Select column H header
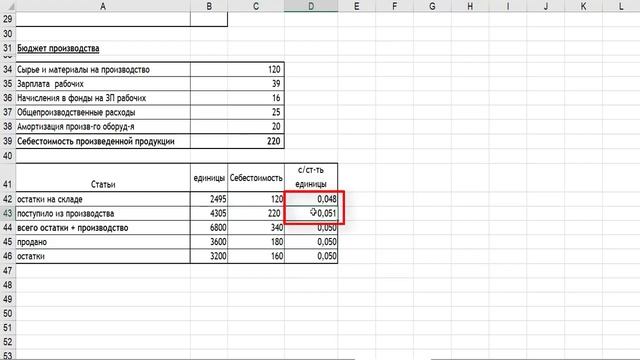This screenshot has width=640, height=360. [470, 6]
